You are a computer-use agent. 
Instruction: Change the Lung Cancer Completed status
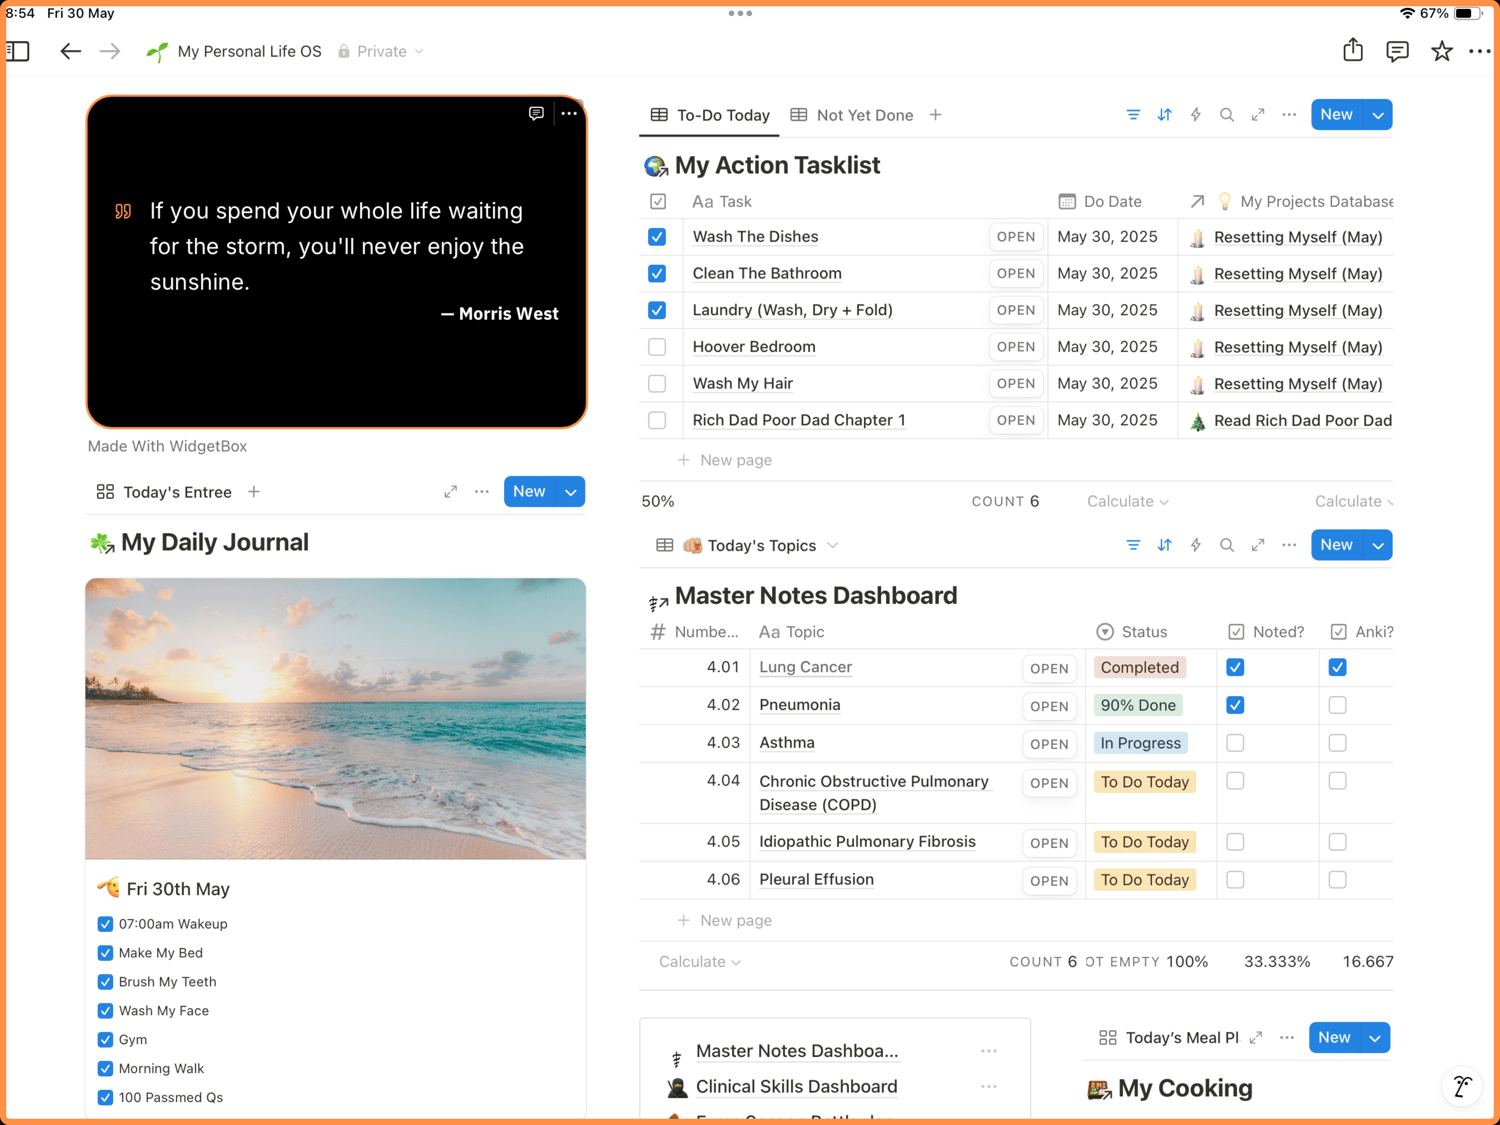tap(1140, 668)
